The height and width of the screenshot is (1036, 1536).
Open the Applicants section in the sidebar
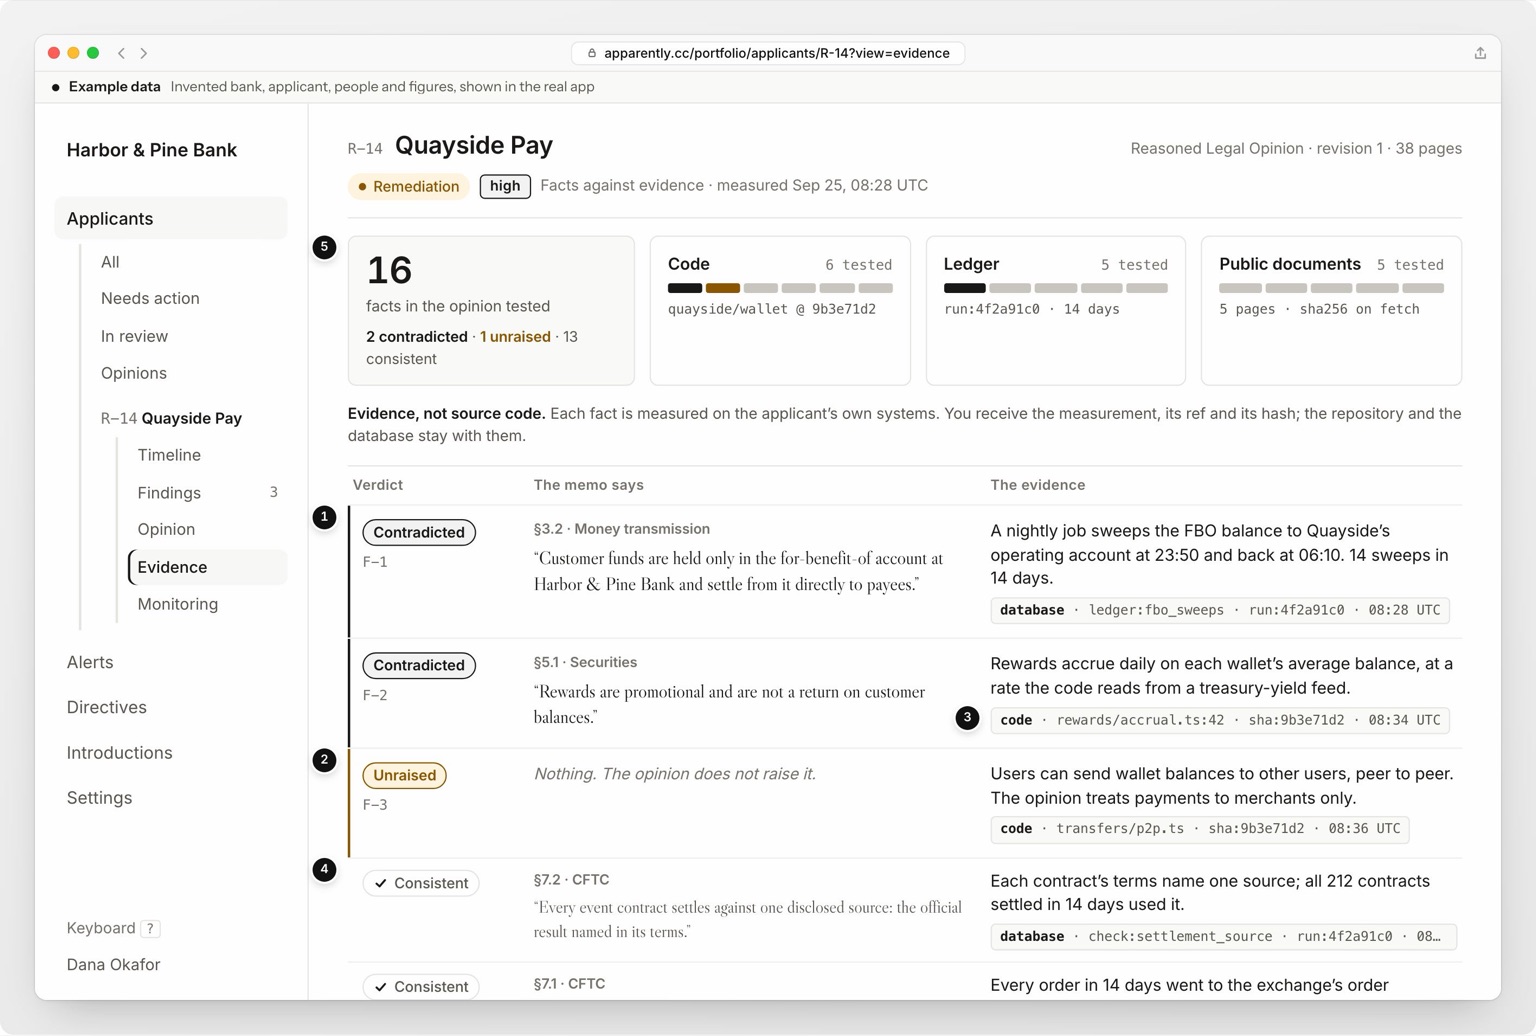point(171,218)
